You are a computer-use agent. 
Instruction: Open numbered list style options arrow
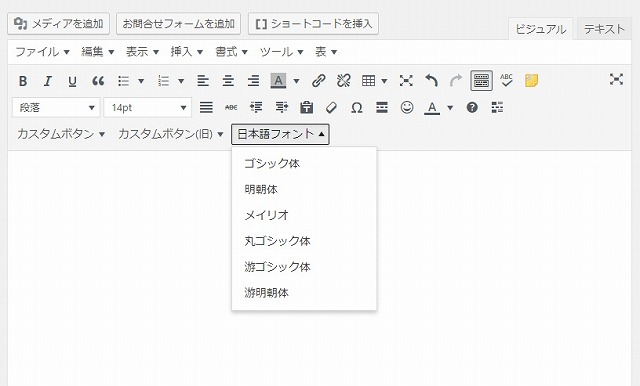coord(181,81)
